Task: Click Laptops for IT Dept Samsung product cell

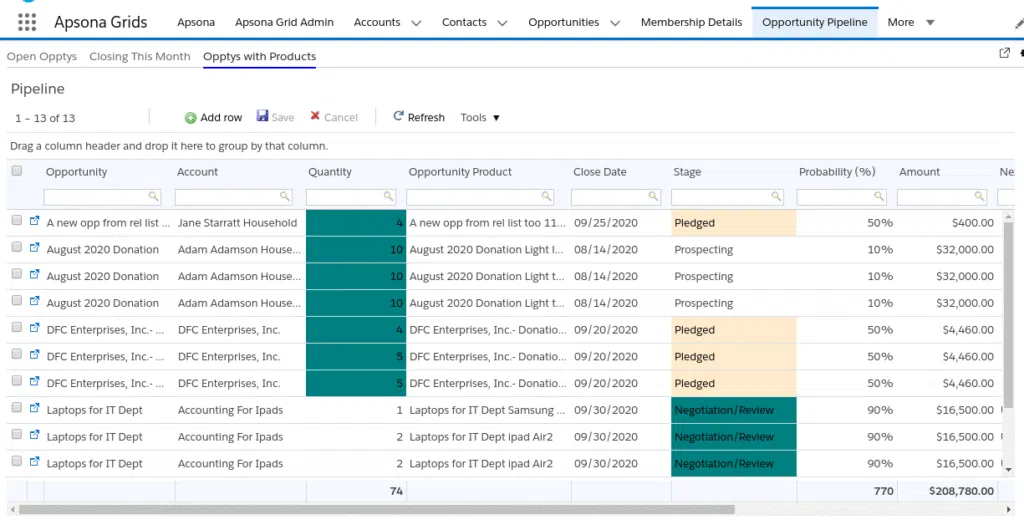Action: click(x=487, y=410)
